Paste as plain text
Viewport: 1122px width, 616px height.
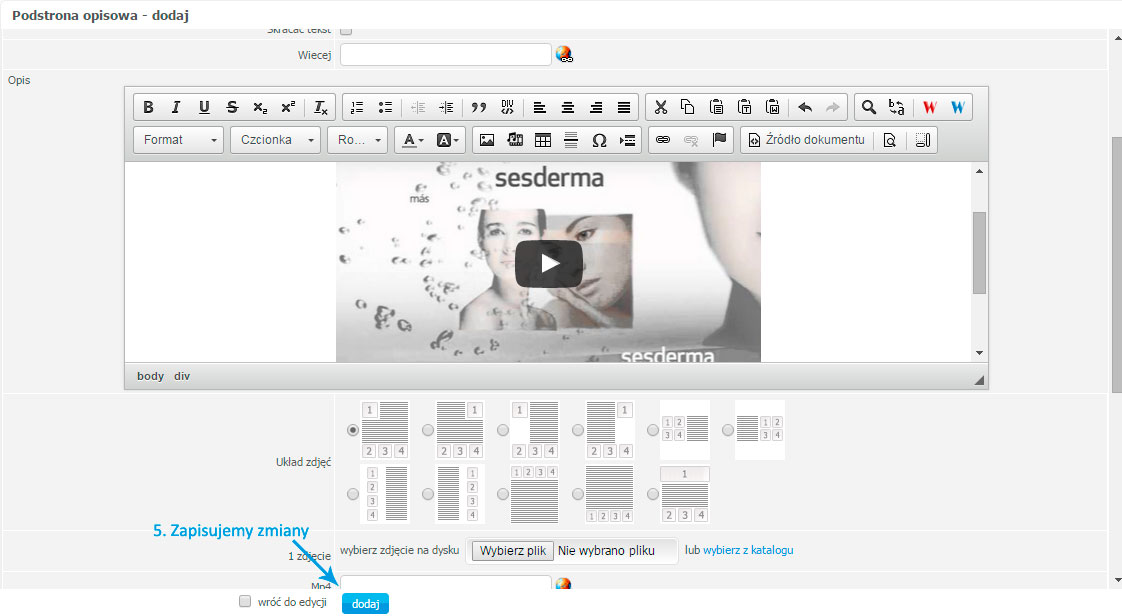click(x=744, y=107)
